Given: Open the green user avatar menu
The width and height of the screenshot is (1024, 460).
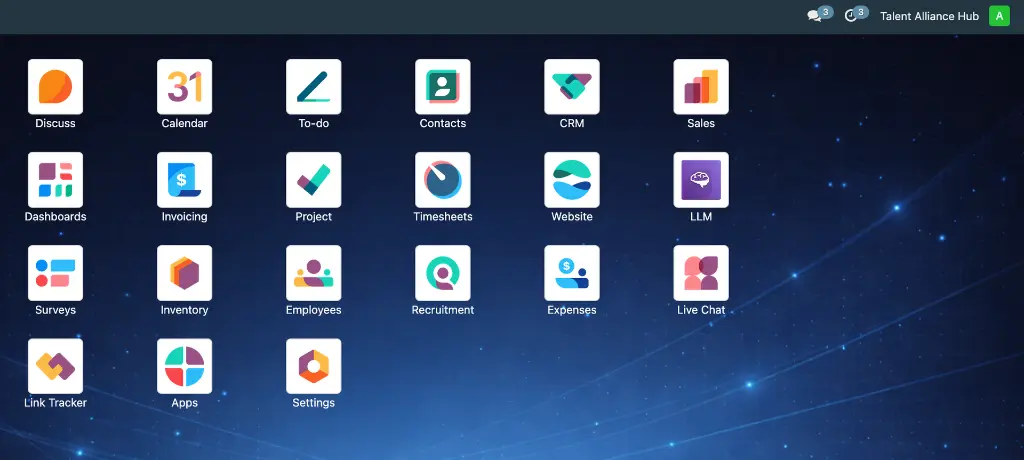Looking at the screenshot, I should tap(999, 16).
